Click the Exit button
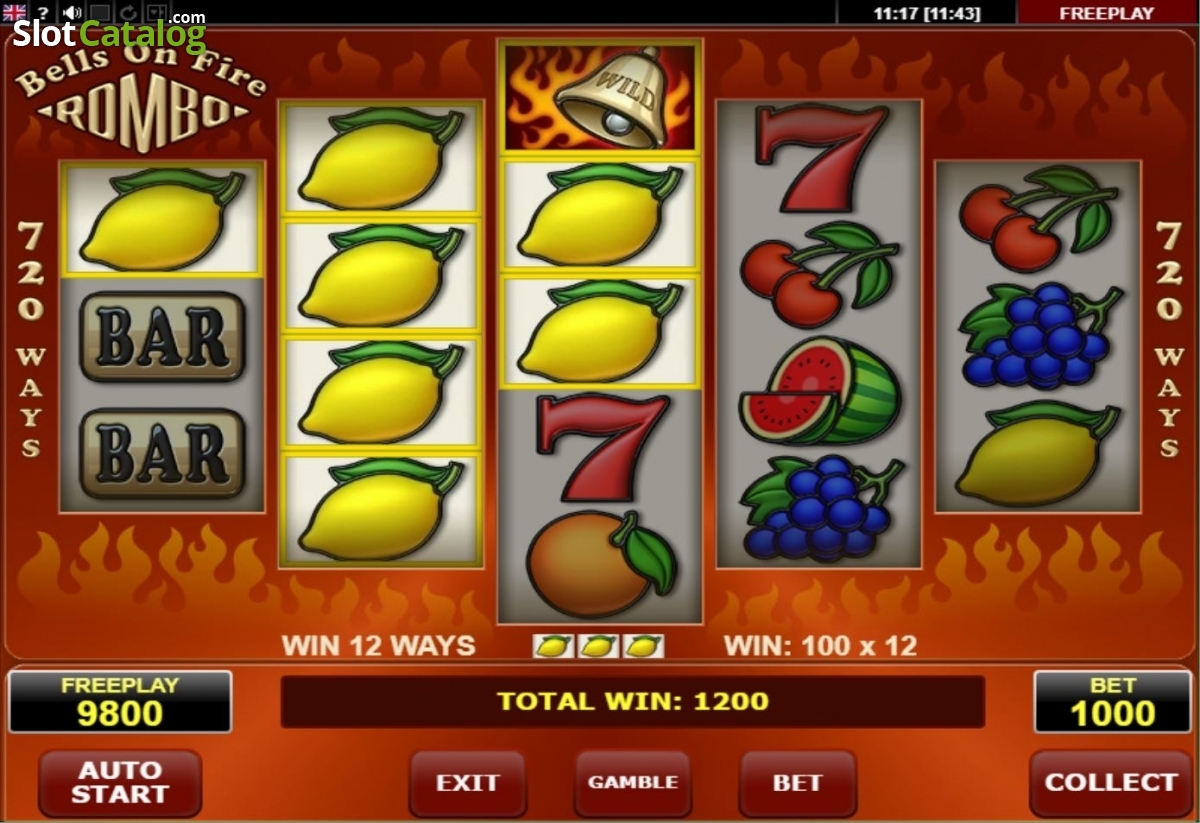Viewport: 1200px width, 823px height. [x=467, y=782]
